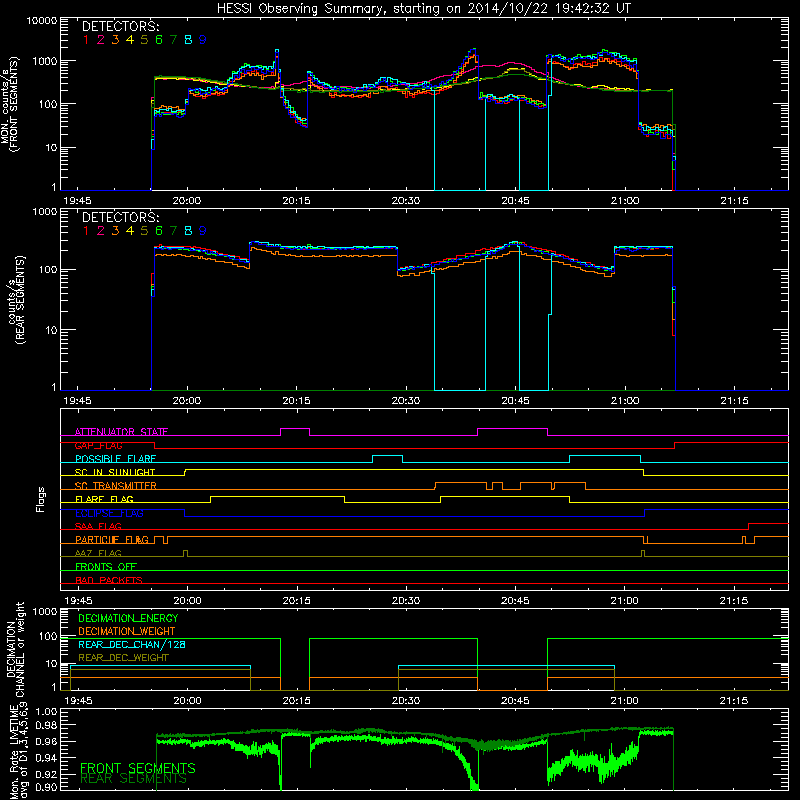Select detector 4 in the front segments legend
The width and height of the screenshot is (800, 800).
(x=130, y=40)
